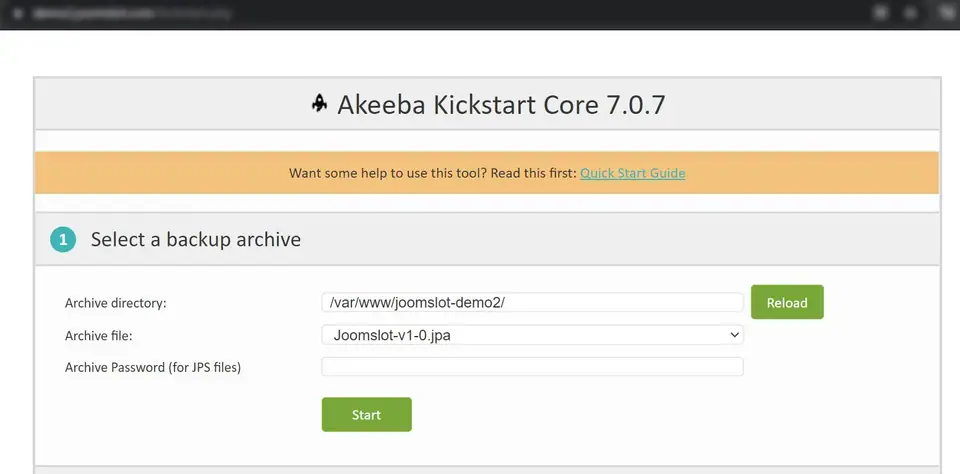
Task: Click the Archive Password input field
Action: click(532, 366)
